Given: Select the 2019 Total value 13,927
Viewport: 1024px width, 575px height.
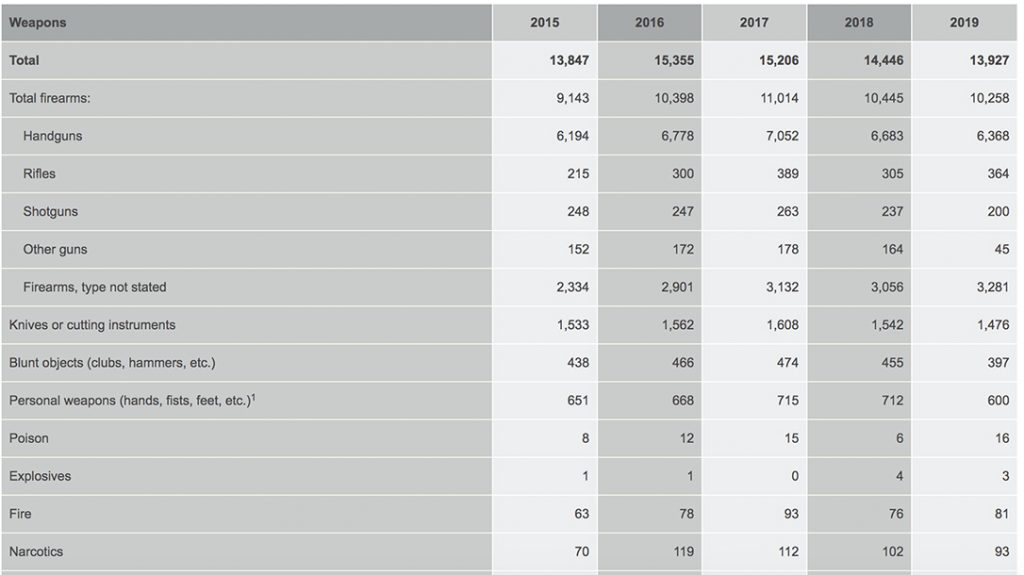Looking at the screenshot, I should point(989,61).
